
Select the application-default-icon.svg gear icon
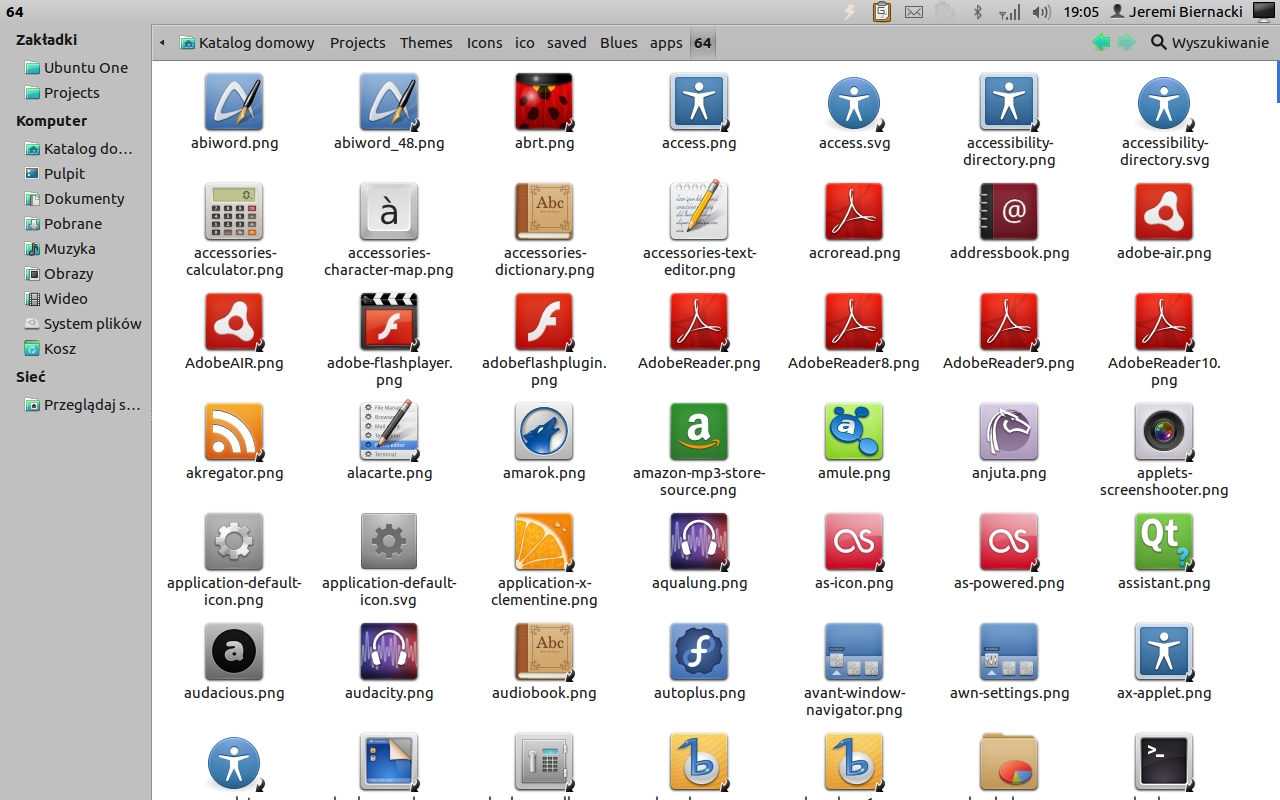coord(389,542)
